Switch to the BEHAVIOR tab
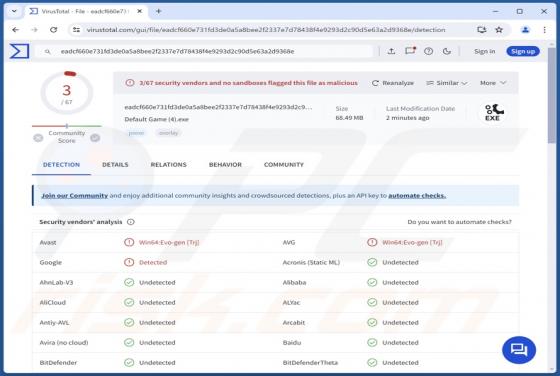This screenshot has width=560, height=376. (x=225, y=165)
